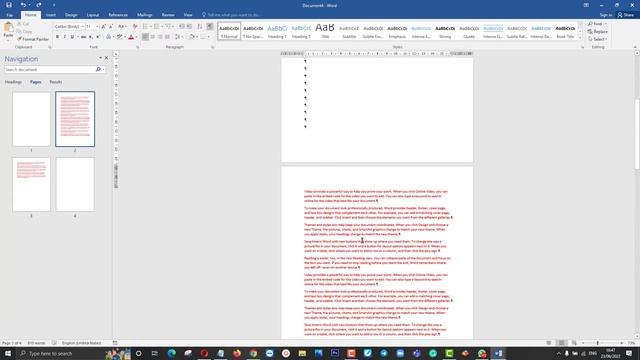Toggle Show/Hide paragraph marks
The height and width of the screenshot is (360, 640).
coord(210,27)
